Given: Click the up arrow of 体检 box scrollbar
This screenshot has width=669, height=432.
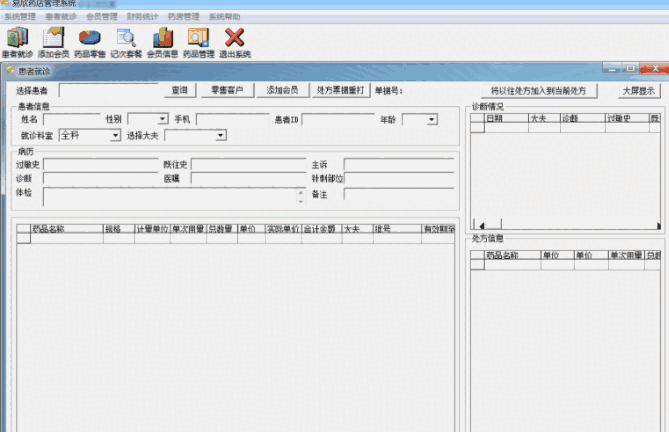Looking at the screenshot, I should 301,192.
